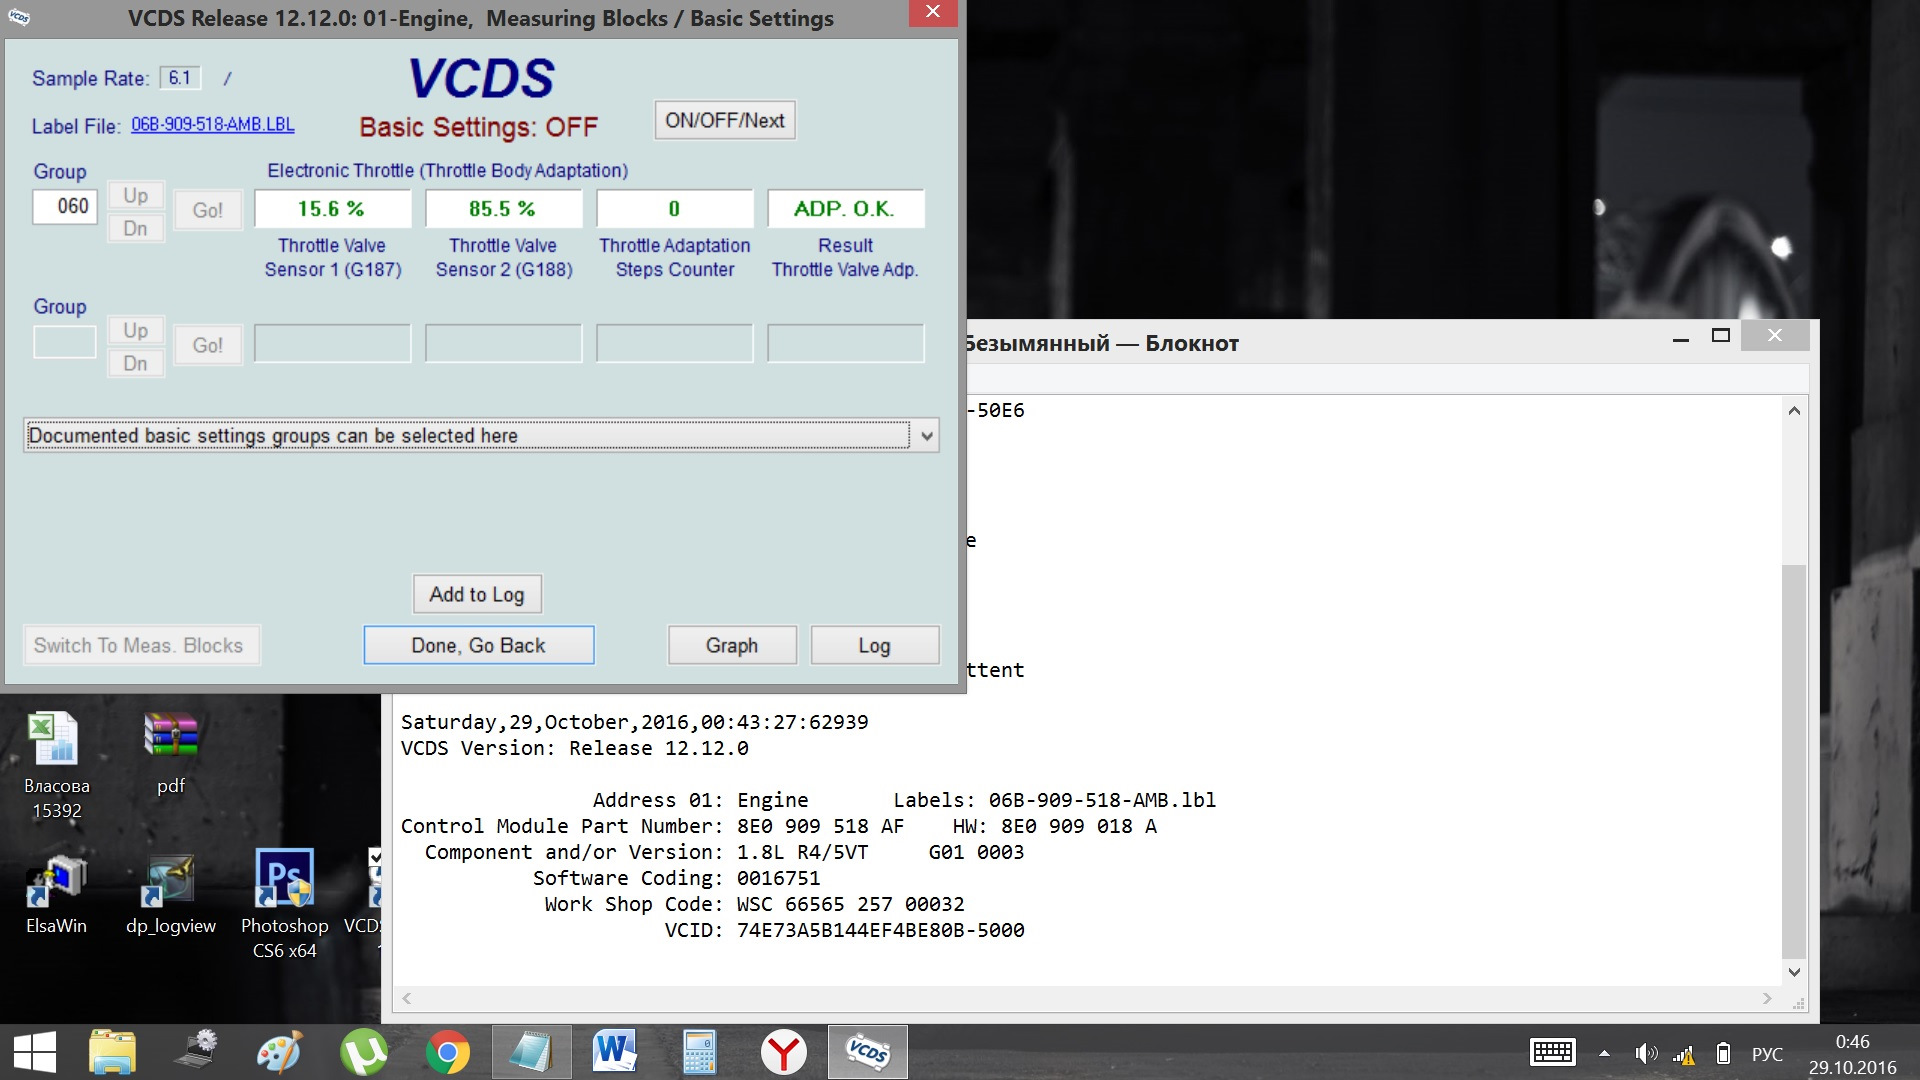Switch to VCDS in the taskbar
The height and width of the screenshot is (1080, 1920).
click(867, 1052)
